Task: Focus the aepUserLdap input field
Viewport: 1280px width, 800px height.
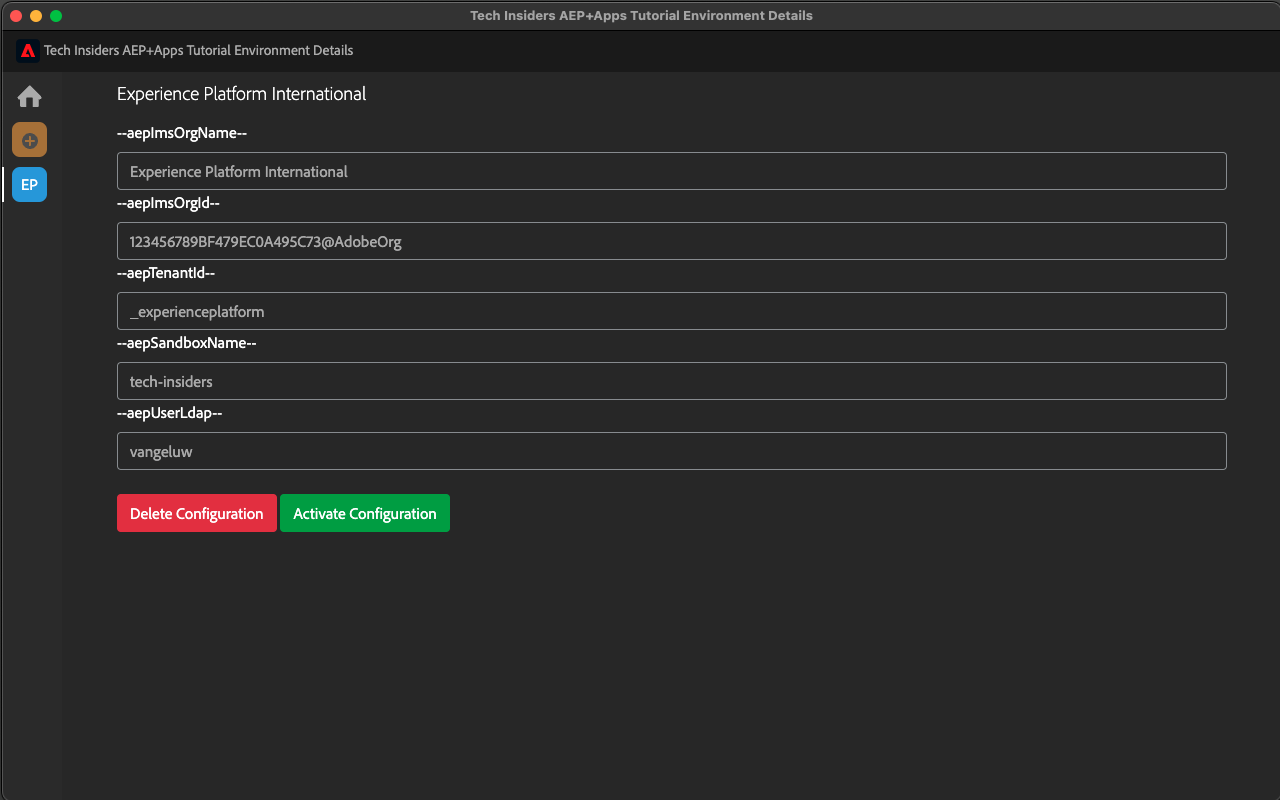Action: pyautogui.click(x=672, y=451)
